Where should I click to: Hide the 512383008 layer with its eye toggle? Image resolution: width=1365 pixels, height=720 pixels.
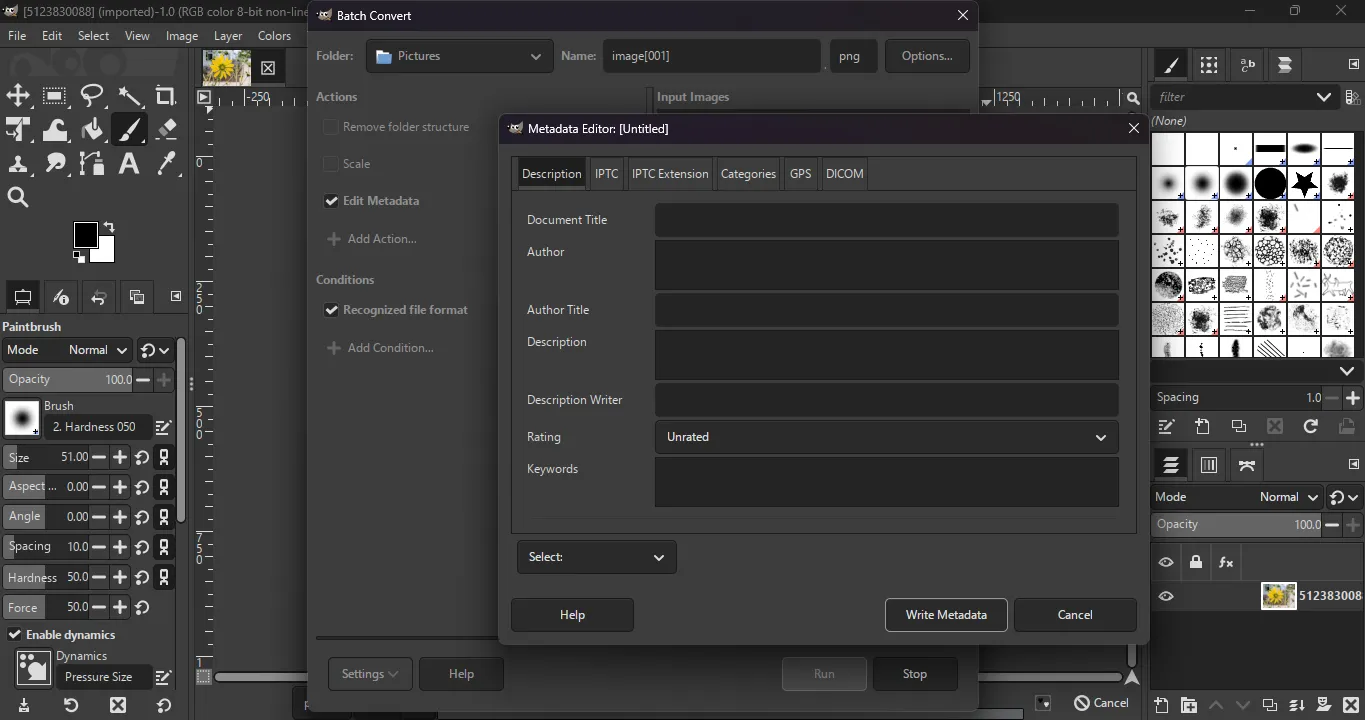[x=1165, y=596]
